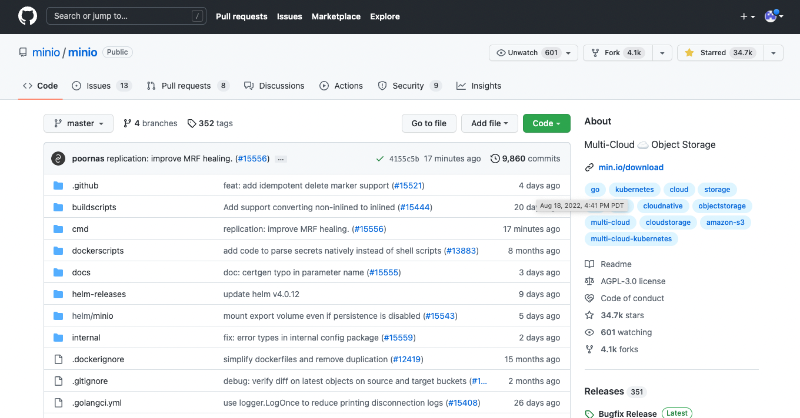
Task: Open the min.io/download link
Action: point(631,167)
